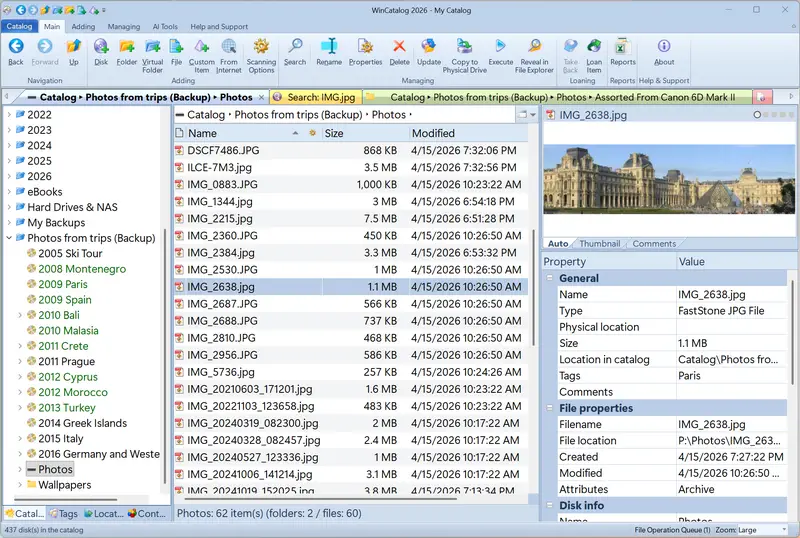Collapse the File properties section
800x538 pixels.
550,408
